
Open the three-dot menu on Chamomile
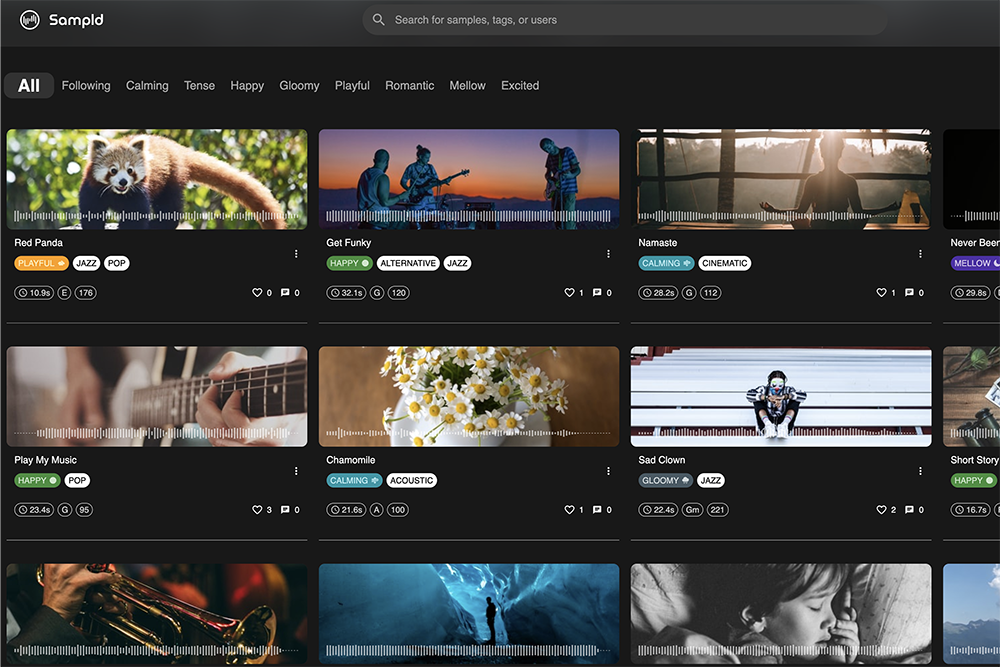click(608, 471)
